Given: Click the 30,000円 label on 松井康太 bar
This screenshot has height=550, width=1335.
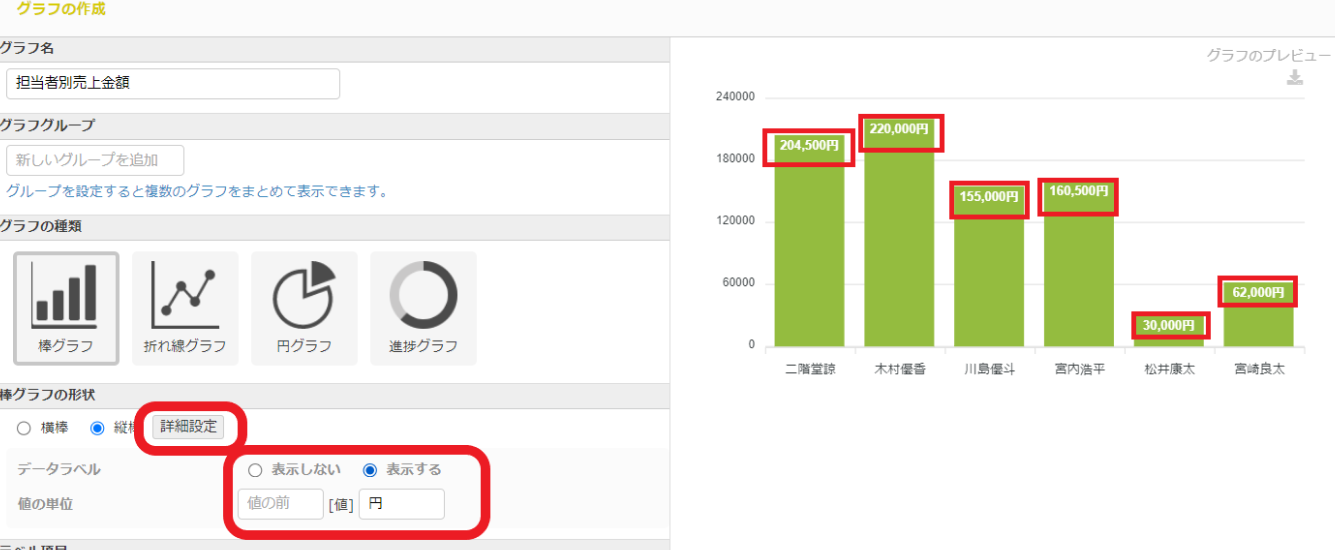Looking at the screenshot, I should click(1169, 325).
